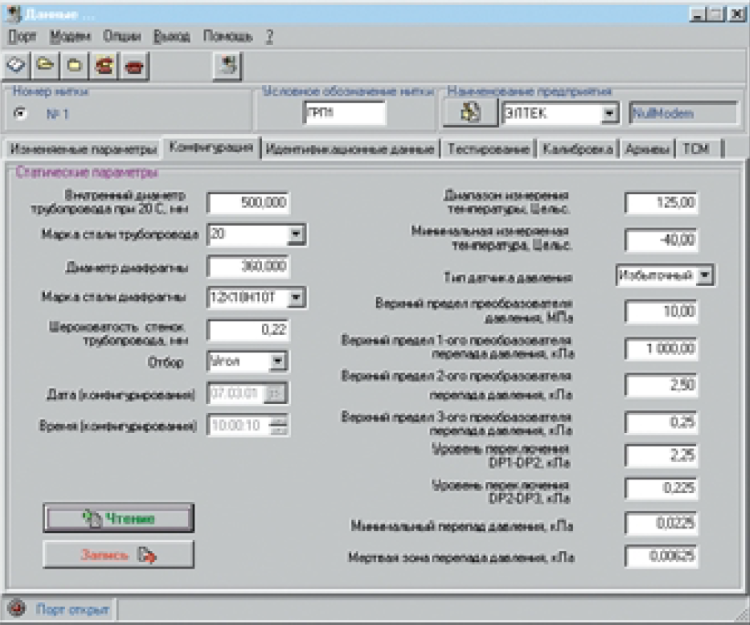750x625 pixels.
Task: Open the pipeline steel grade dropdown
Action: pyautogui.click(x=296, y=234)
